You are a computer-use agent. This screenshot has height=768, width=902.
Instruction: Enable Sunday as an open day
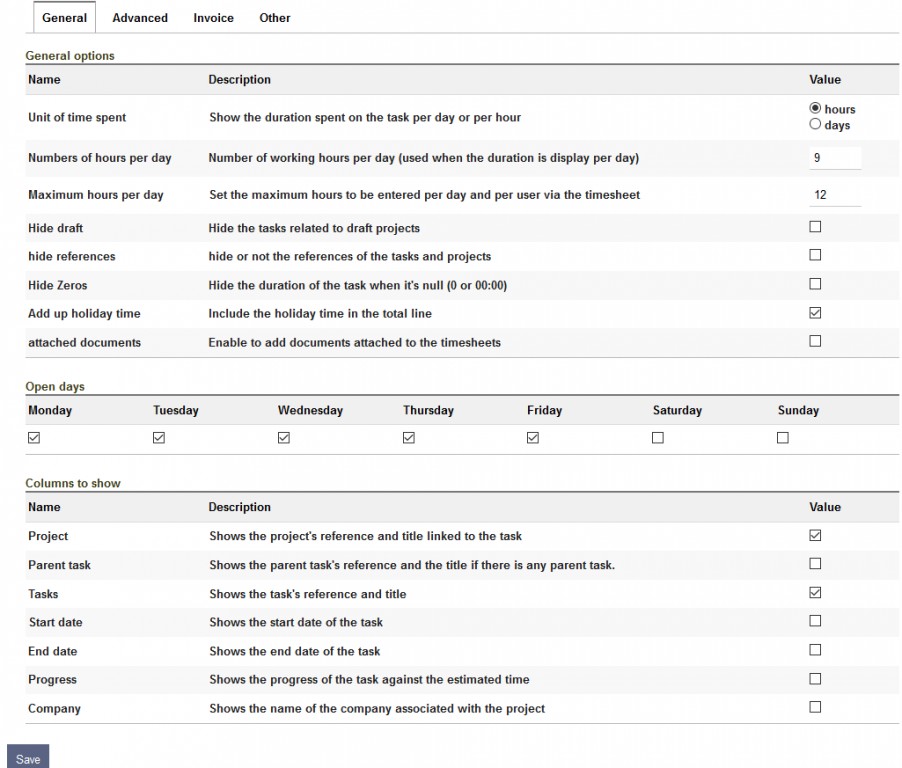783,438
